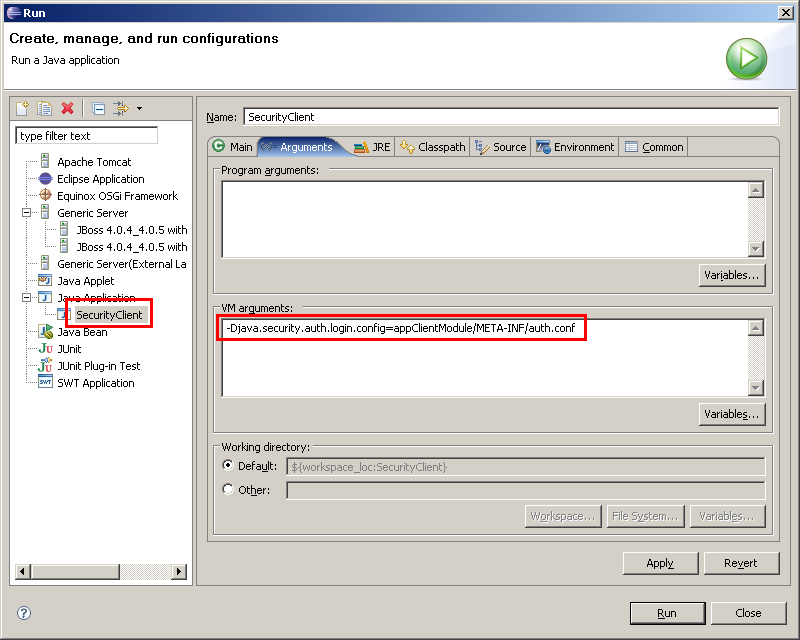The height and width of the screenshot is (640, 800).
Task: Open the help question mark icon
Action: point(24,613)
